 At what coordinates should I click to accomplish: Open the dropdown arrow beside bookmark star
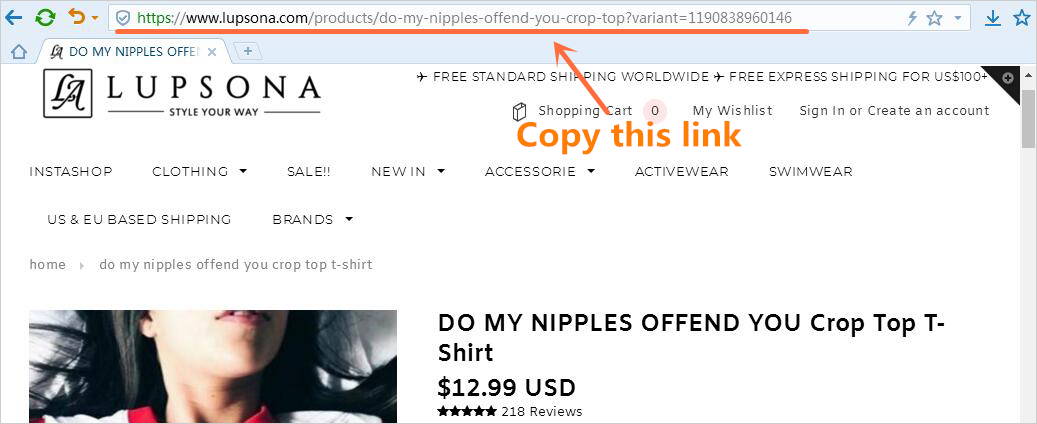(958, 19)
